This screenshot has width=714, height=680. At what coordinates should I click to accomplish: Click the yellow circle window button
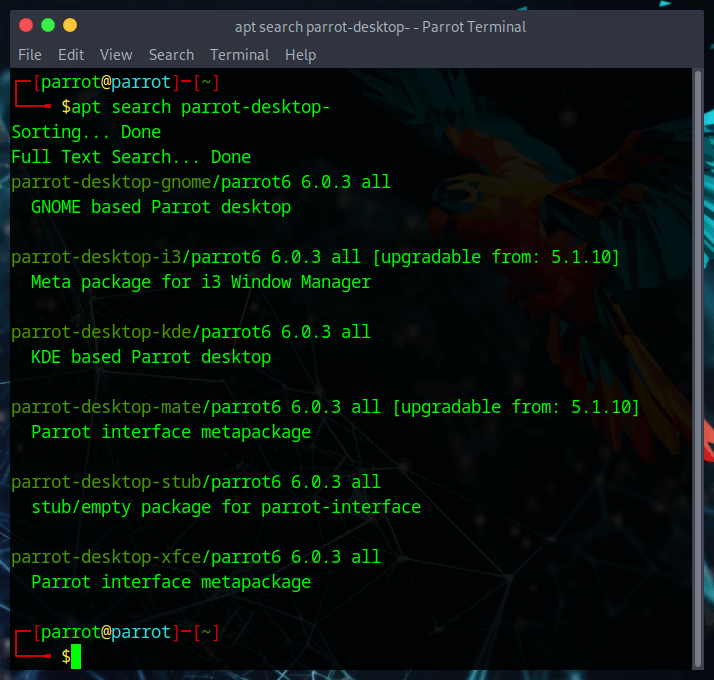click(69, 25)
